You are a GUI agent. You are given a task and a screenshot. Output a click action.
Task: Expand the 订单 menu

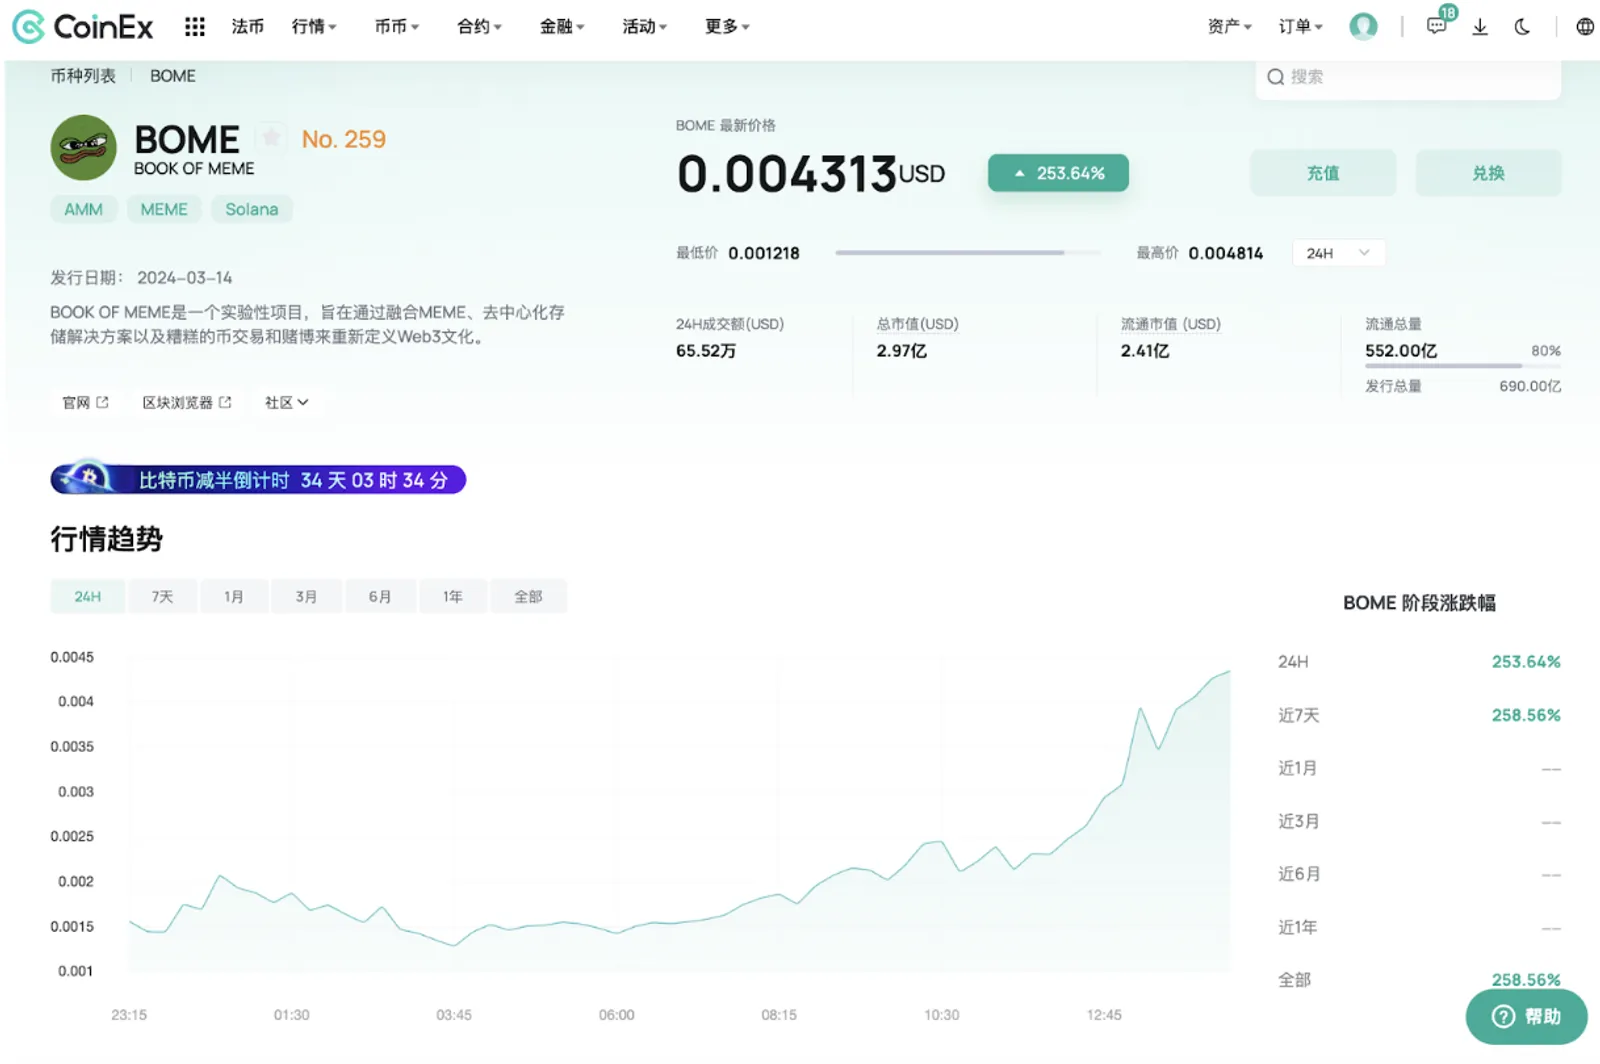coord(1301,27)
